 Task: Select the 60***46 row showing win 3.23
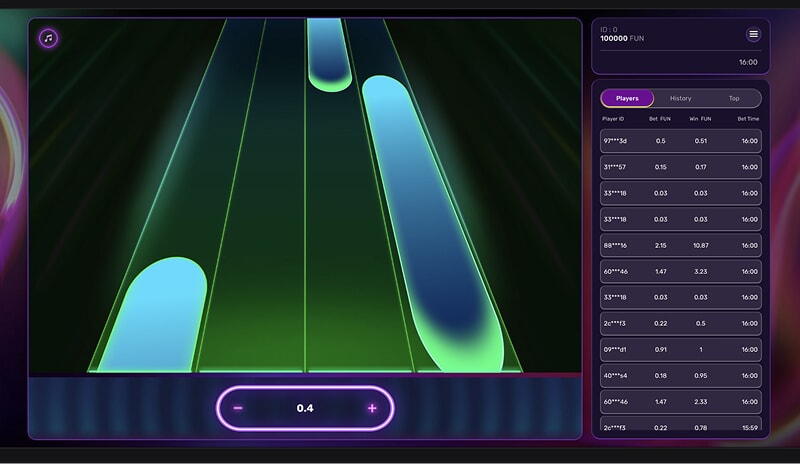(x=680, y=271)
